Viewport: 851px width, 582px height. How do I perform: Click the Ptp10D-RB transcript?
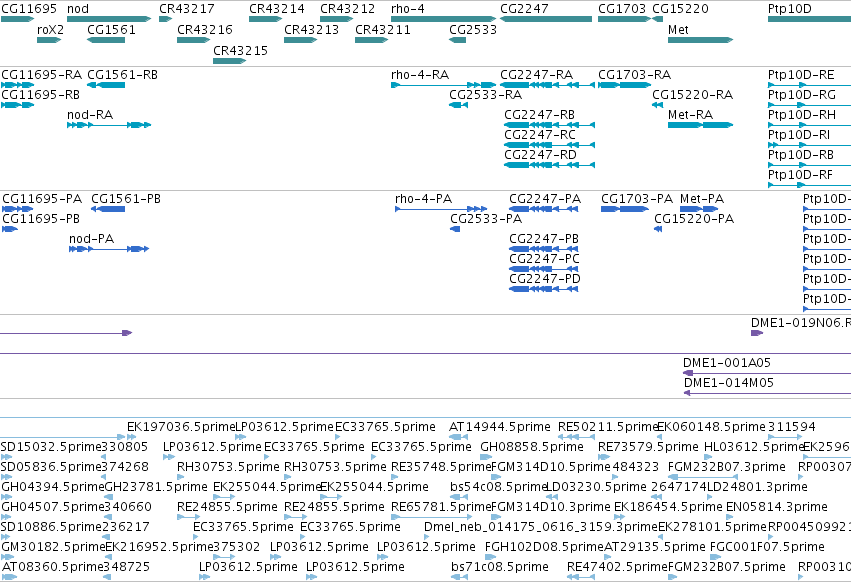tap(809, 165)
